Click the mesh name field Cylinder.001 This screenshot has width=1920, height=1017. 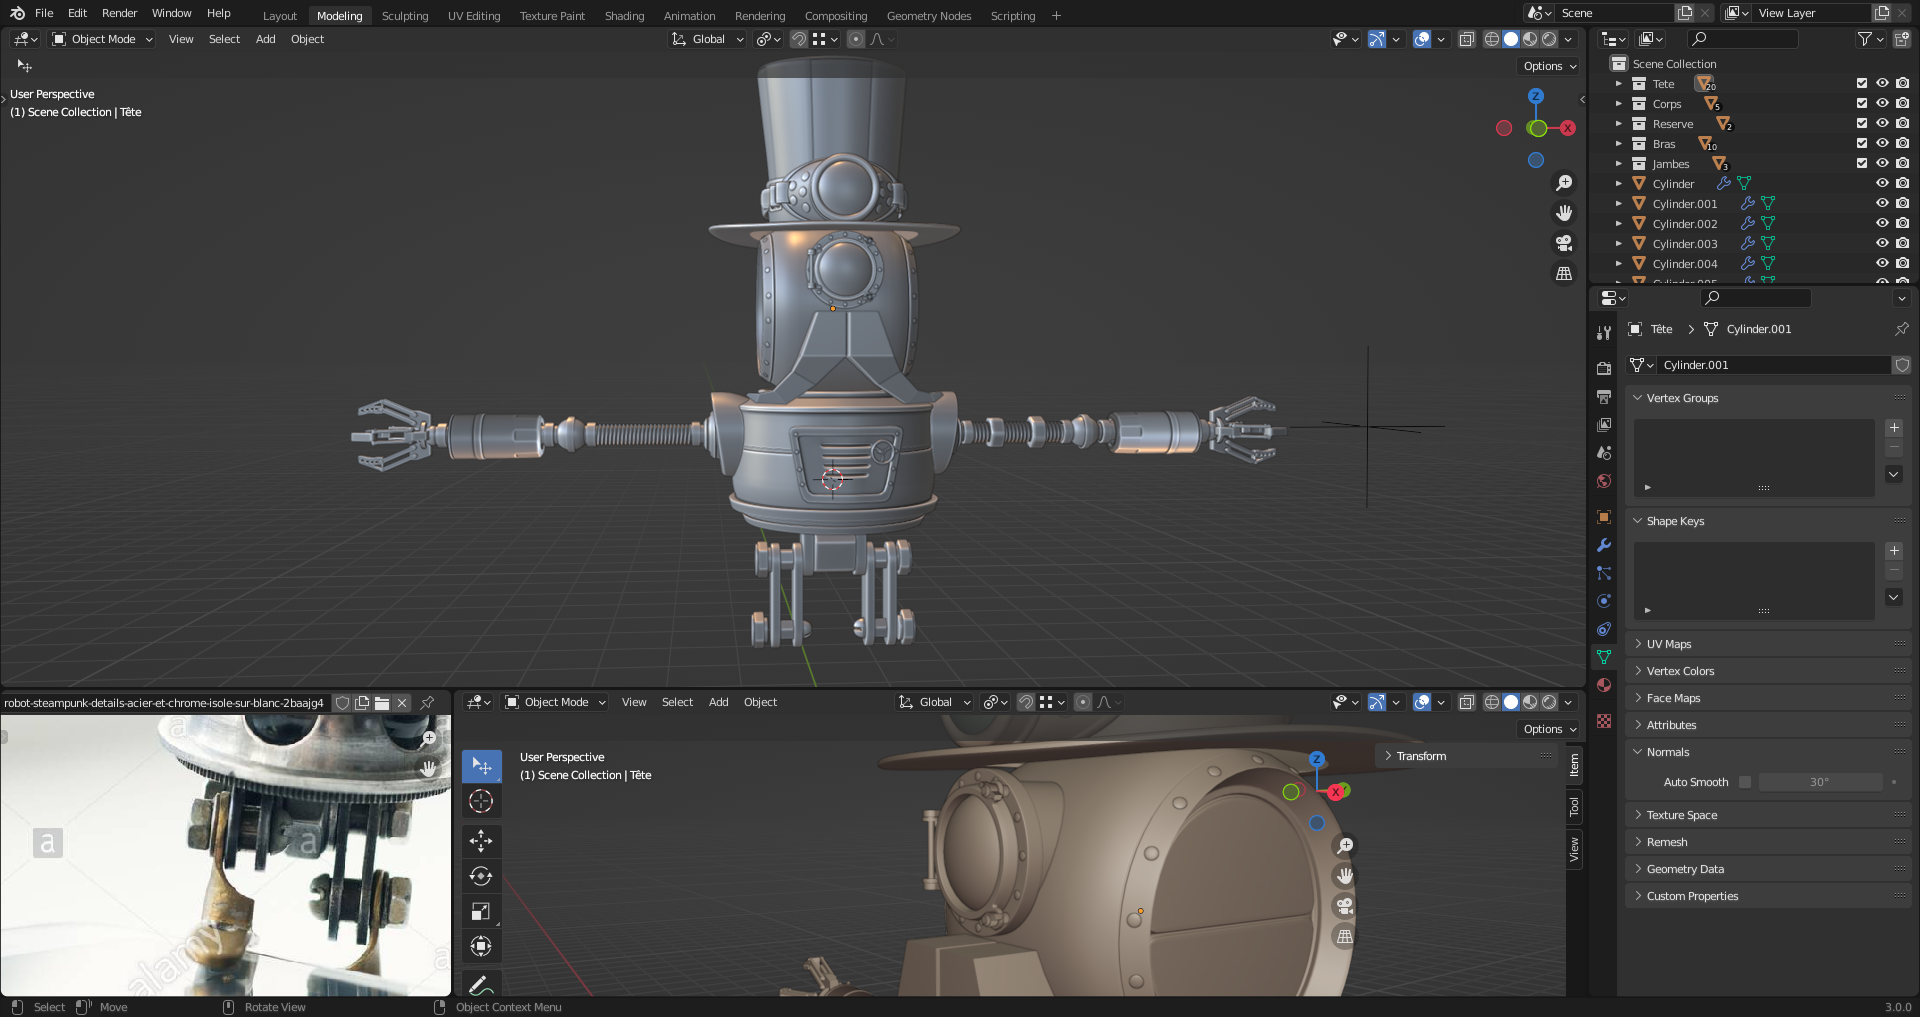tap(1771, 365)
